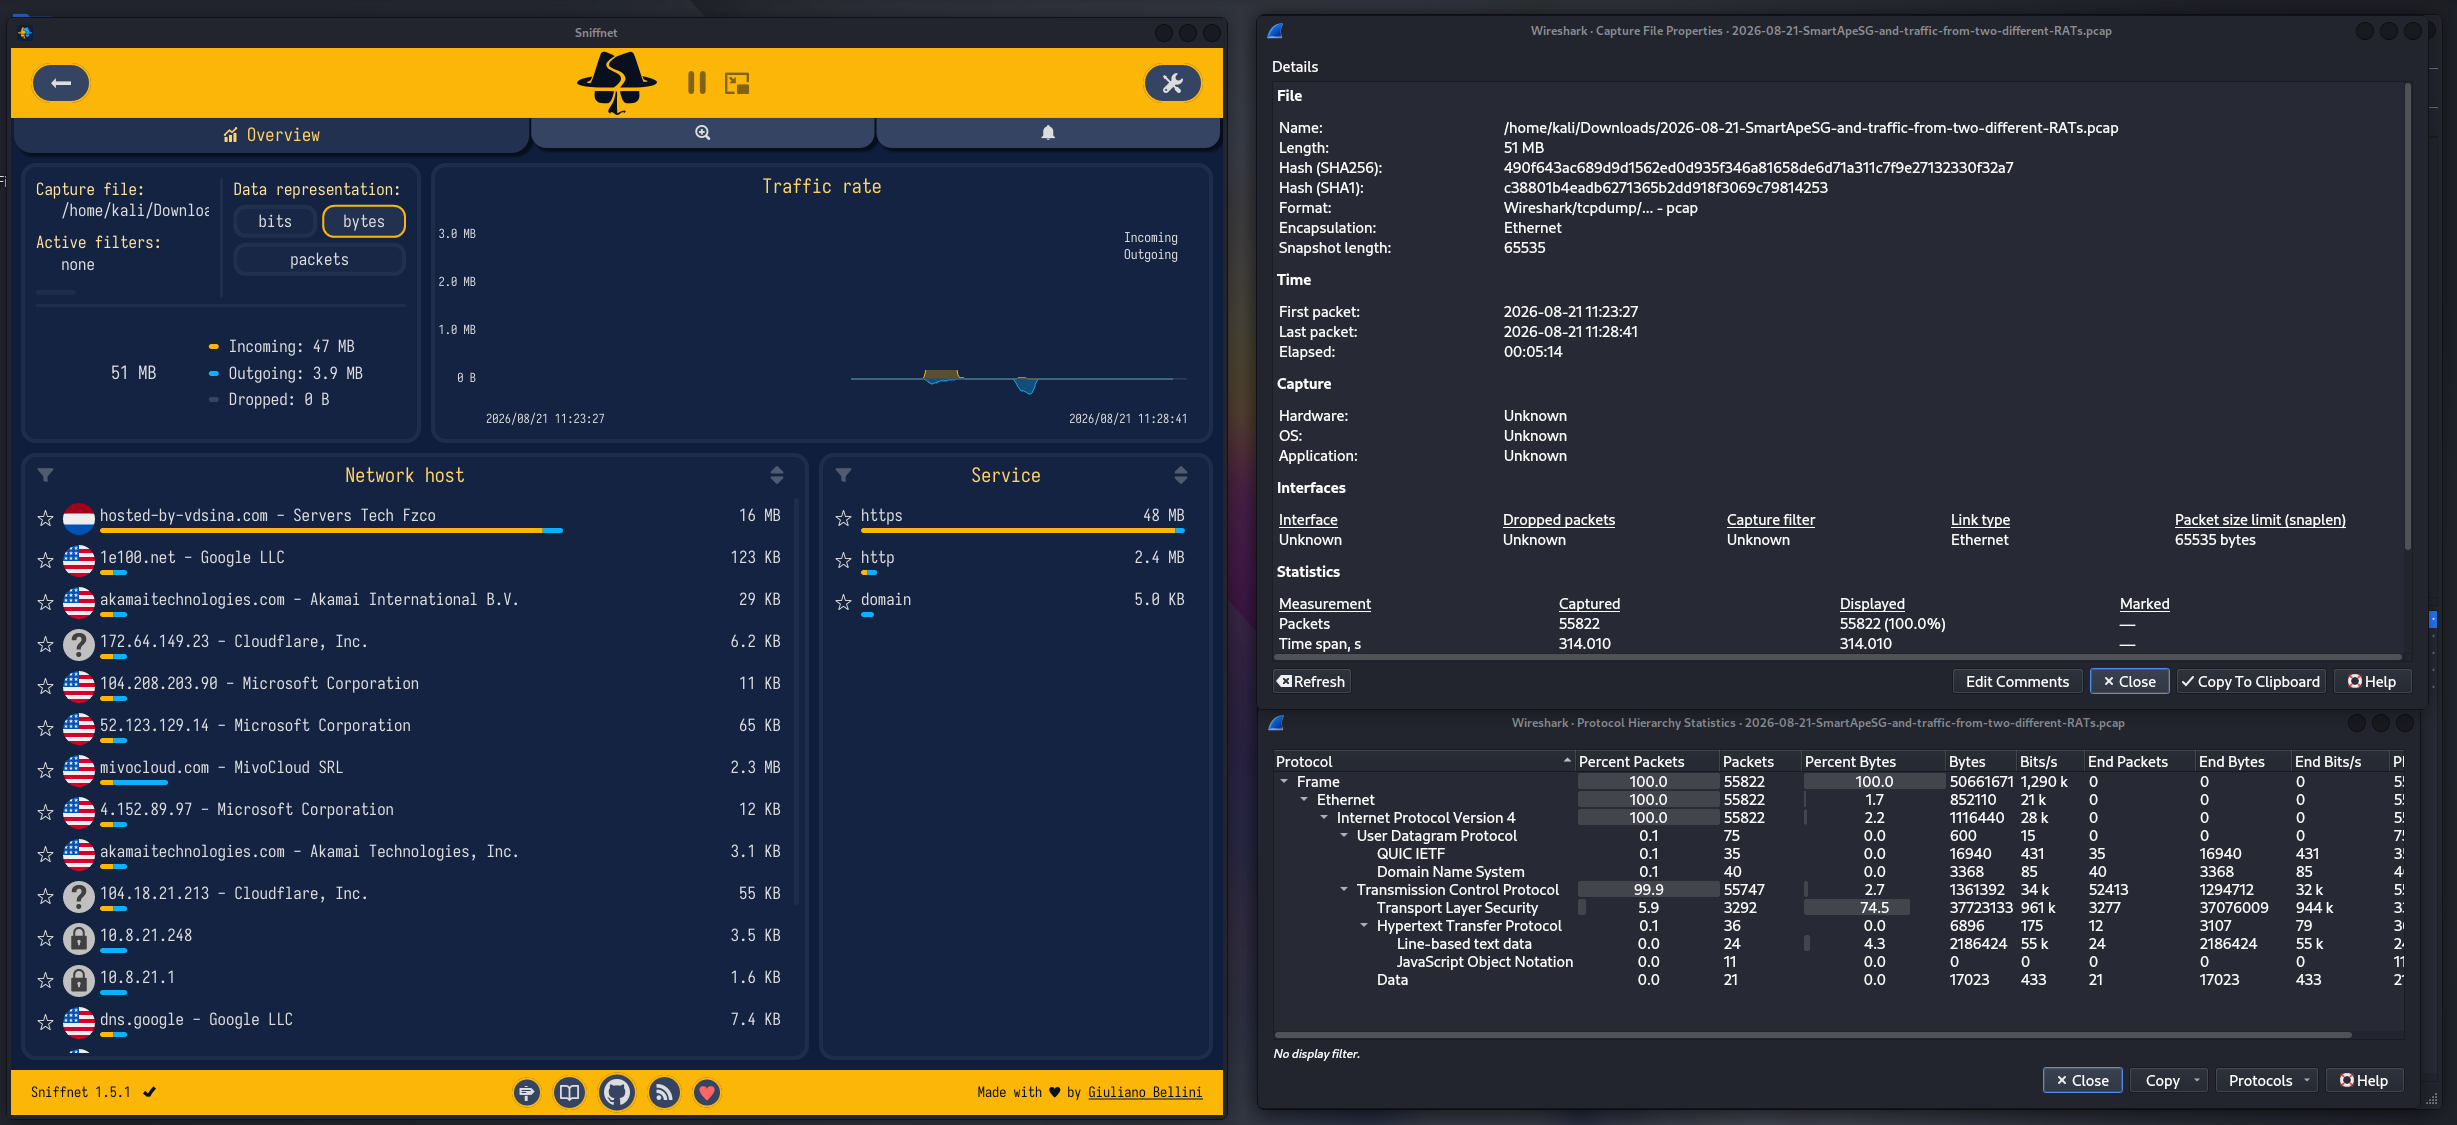Go back using Sniffnet's arrow button
This screenshot has width=2457, height=1125.
(61, 83)
